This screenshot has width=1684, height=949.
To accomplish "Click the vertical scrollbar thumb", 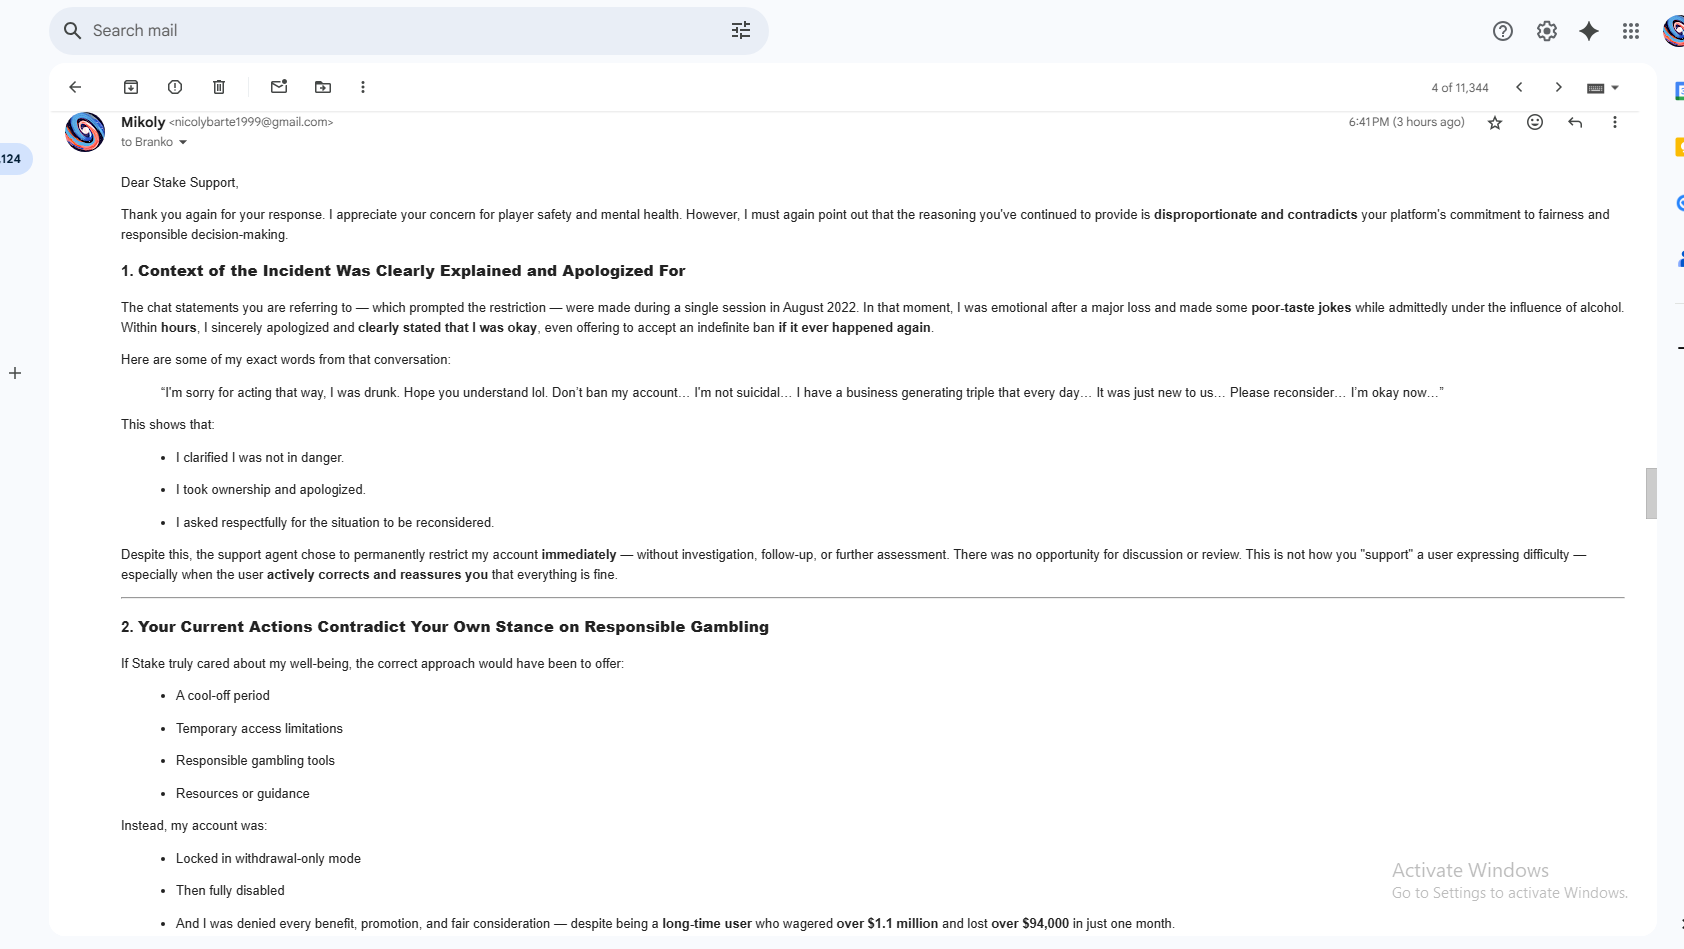I will 1651,493.
